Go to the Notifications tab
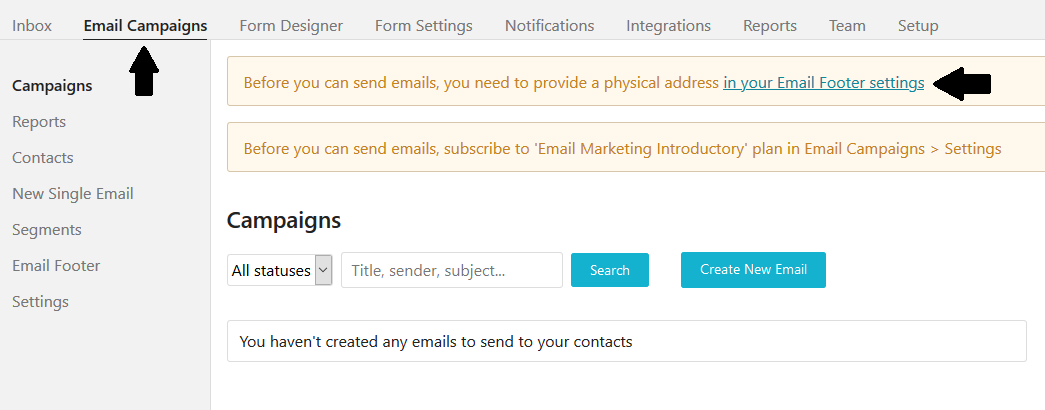 tap(549, 26)
